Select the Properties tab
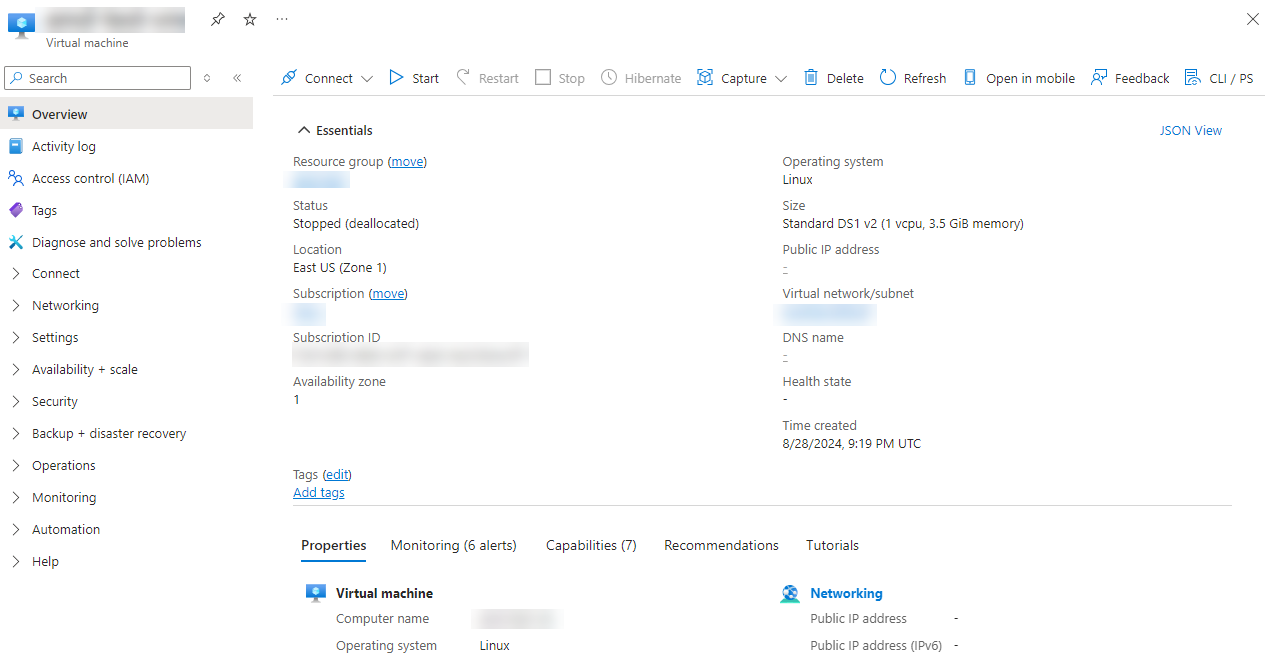The height and width of the screenshot is (653, 1265). 334,545
